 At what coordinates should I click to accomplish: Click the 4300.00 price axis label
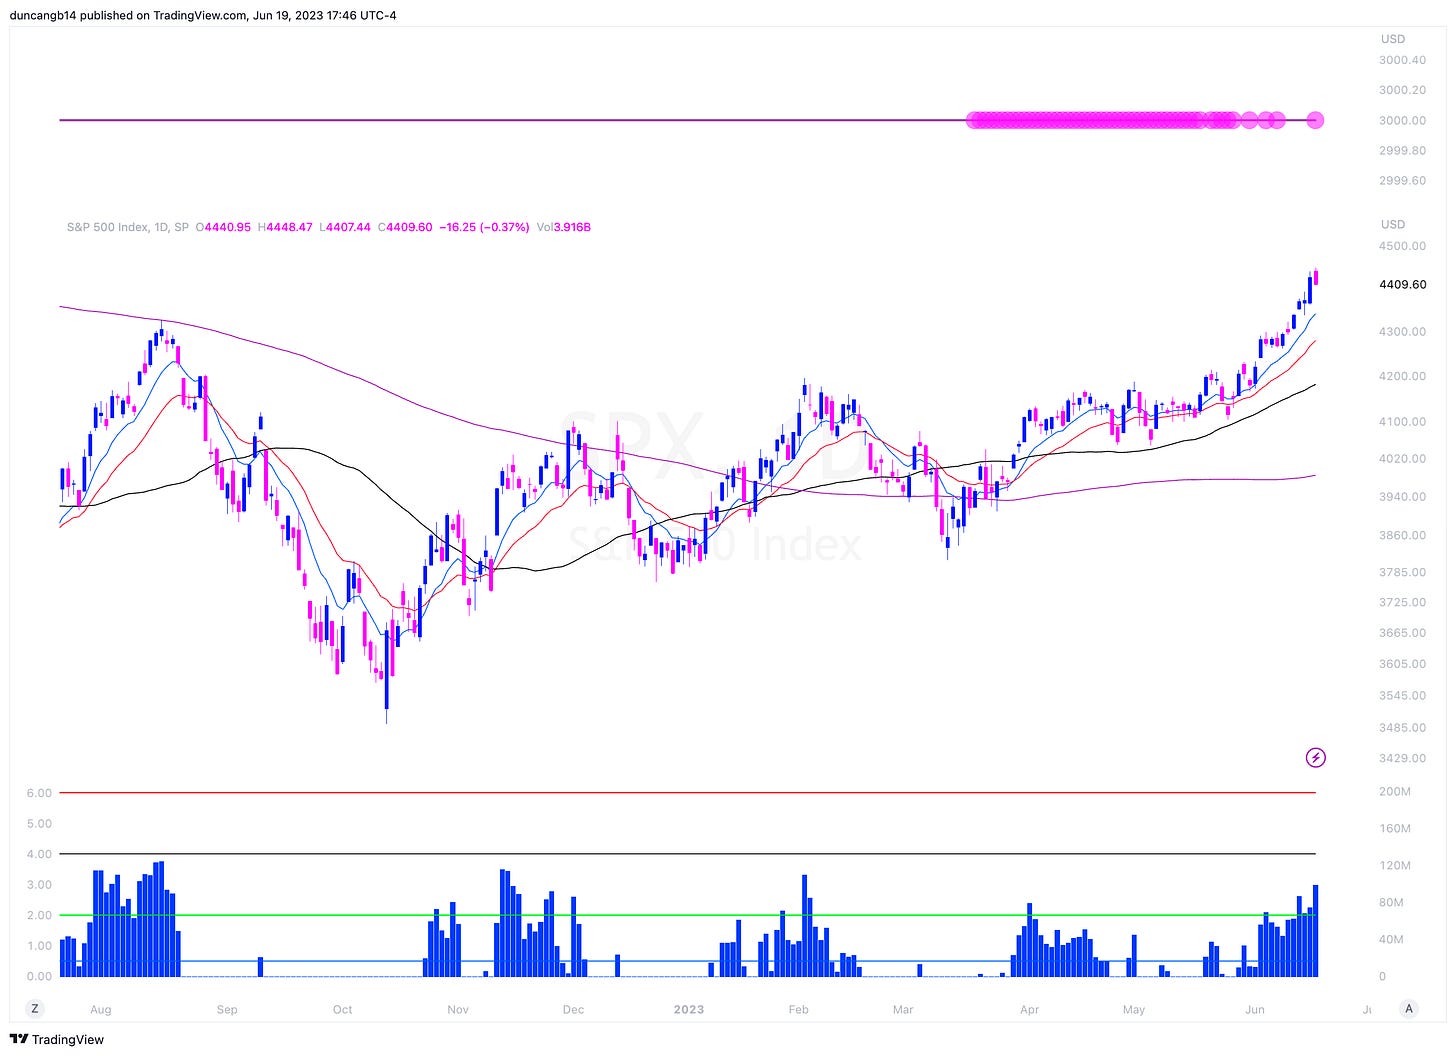(x=1403, y=332)
